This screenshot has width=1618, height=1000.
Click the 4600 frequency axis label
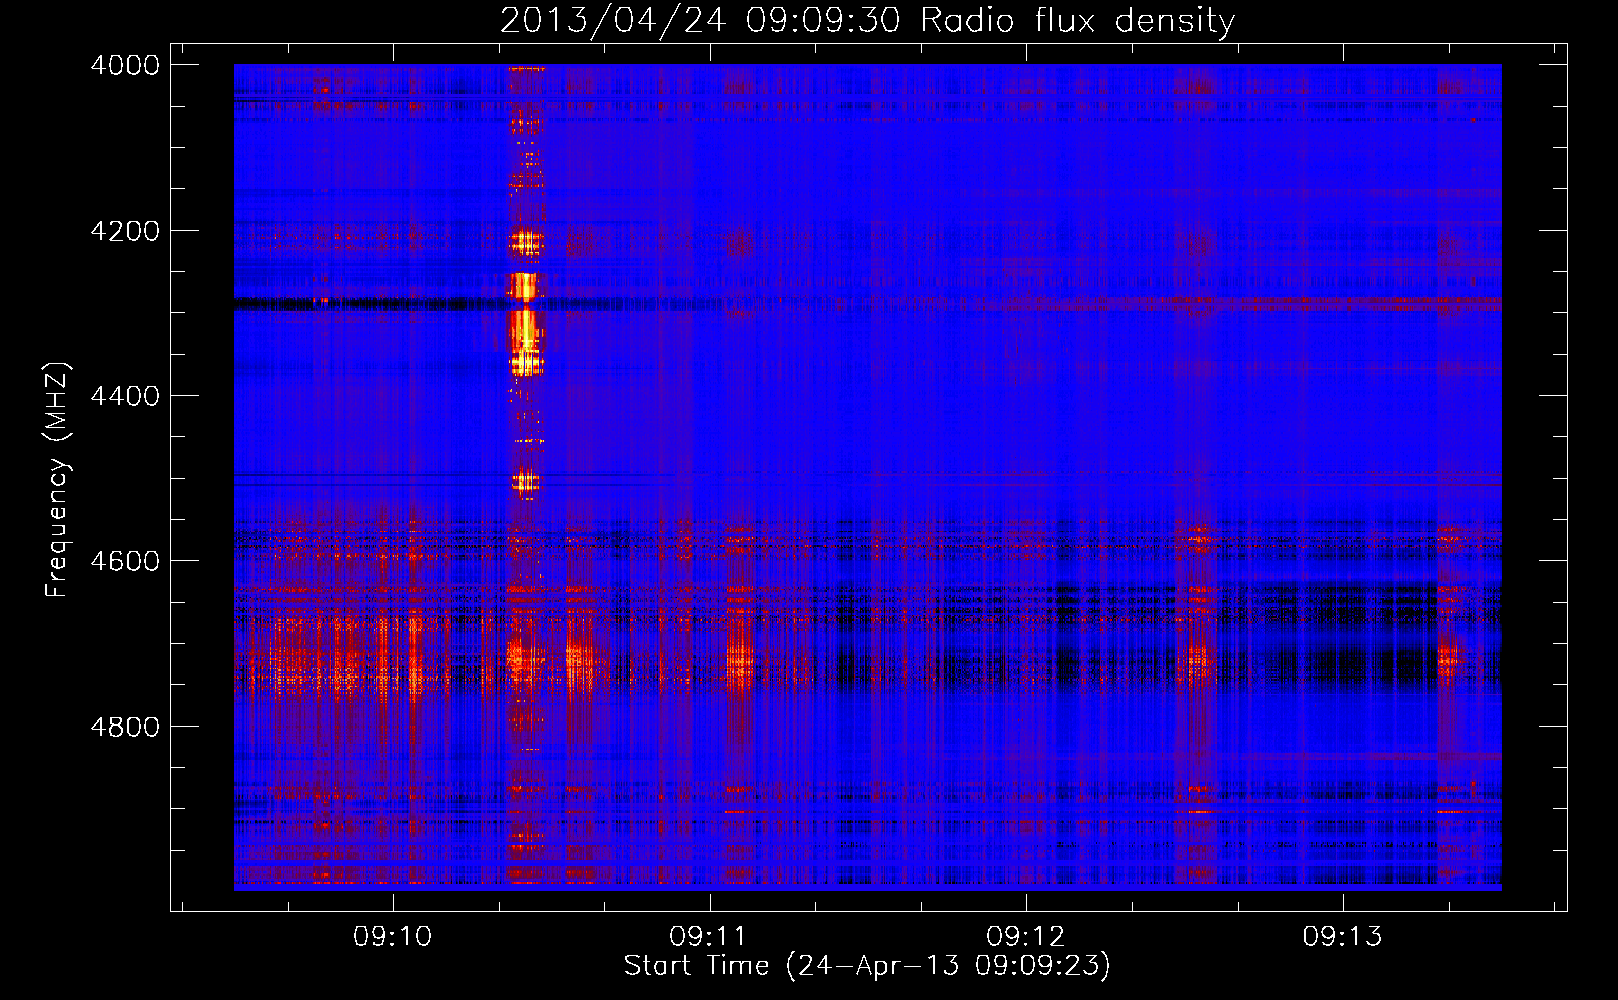[125, 561]
